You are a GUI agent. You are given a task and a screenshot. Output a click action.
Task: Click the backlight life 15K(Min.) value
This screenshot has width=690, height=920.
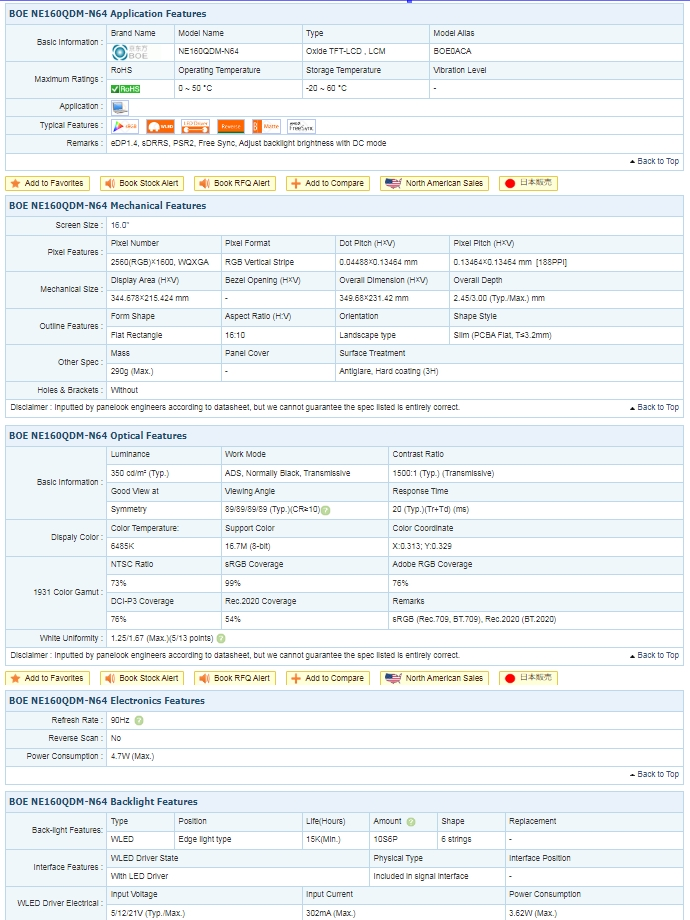click(x=322, y=840)
